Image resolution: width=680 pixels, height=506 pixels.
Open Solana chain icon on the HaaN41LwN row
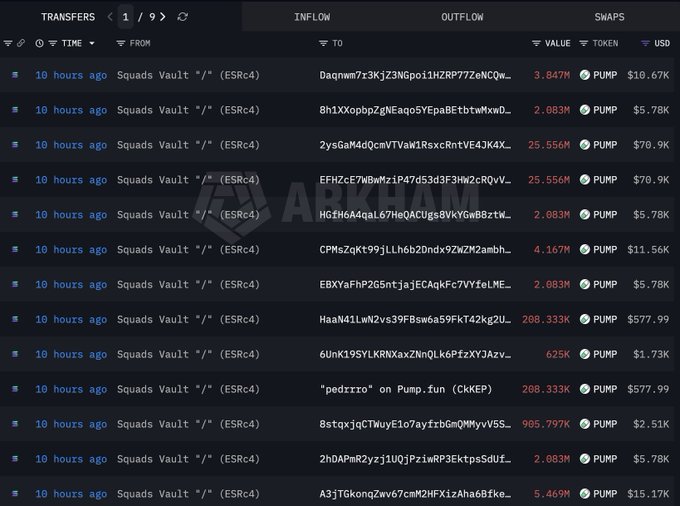15,319
